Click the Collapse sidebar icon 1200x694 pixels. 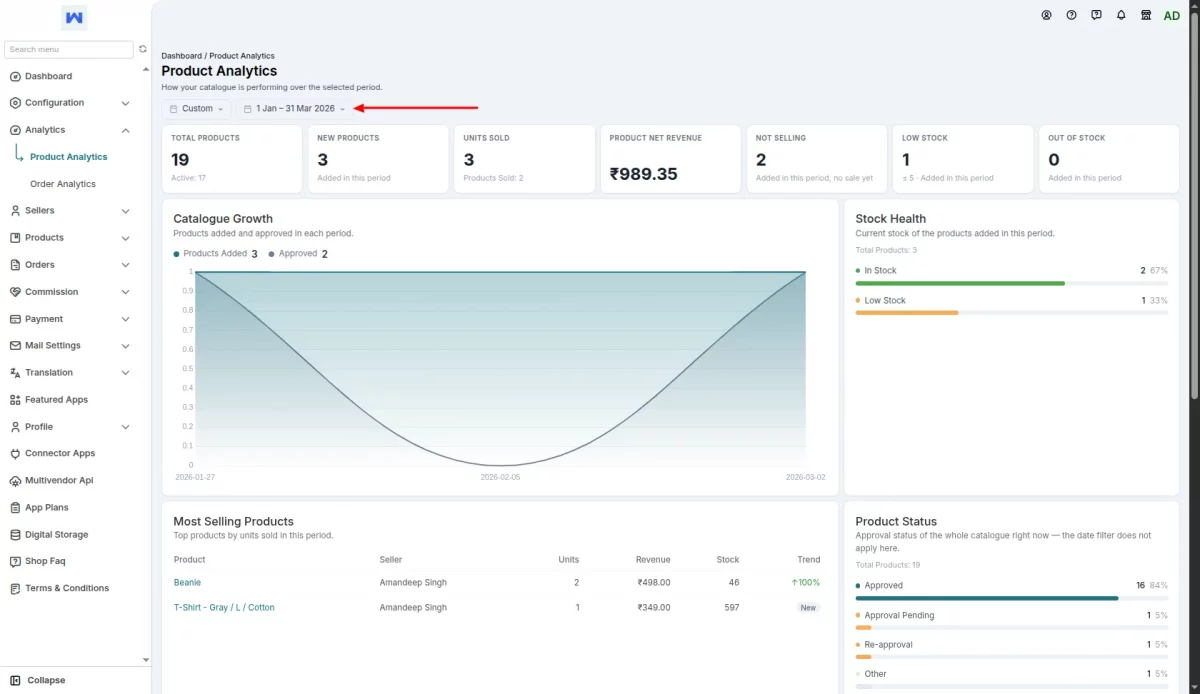pyautogui.click(x=15, y=680)
